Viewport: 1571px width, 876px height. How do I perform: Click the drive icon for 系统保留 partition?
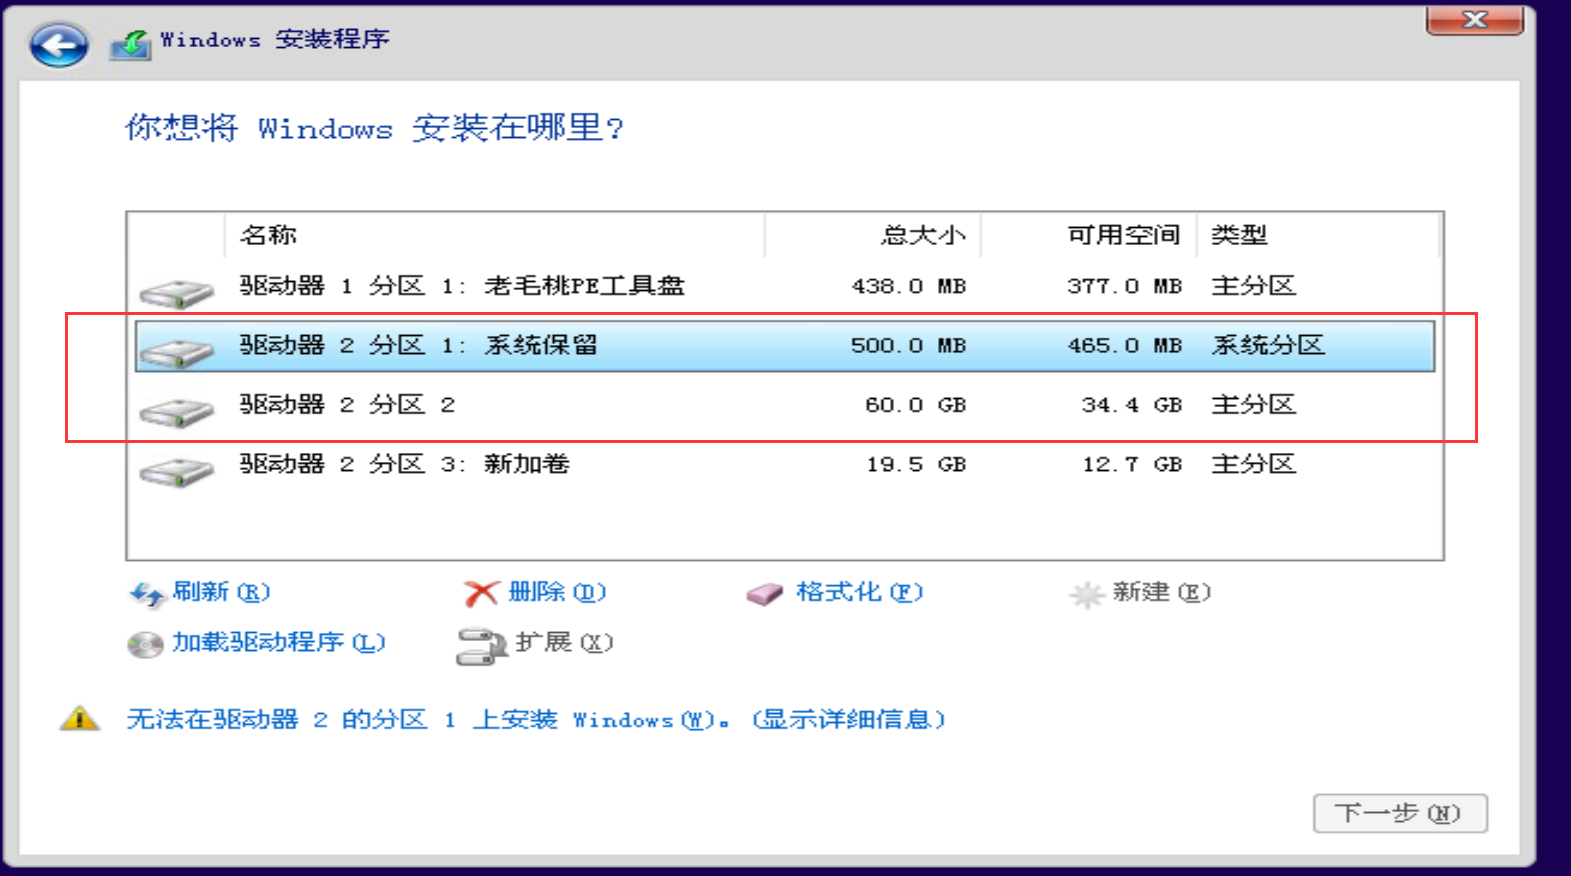(177, 352)
